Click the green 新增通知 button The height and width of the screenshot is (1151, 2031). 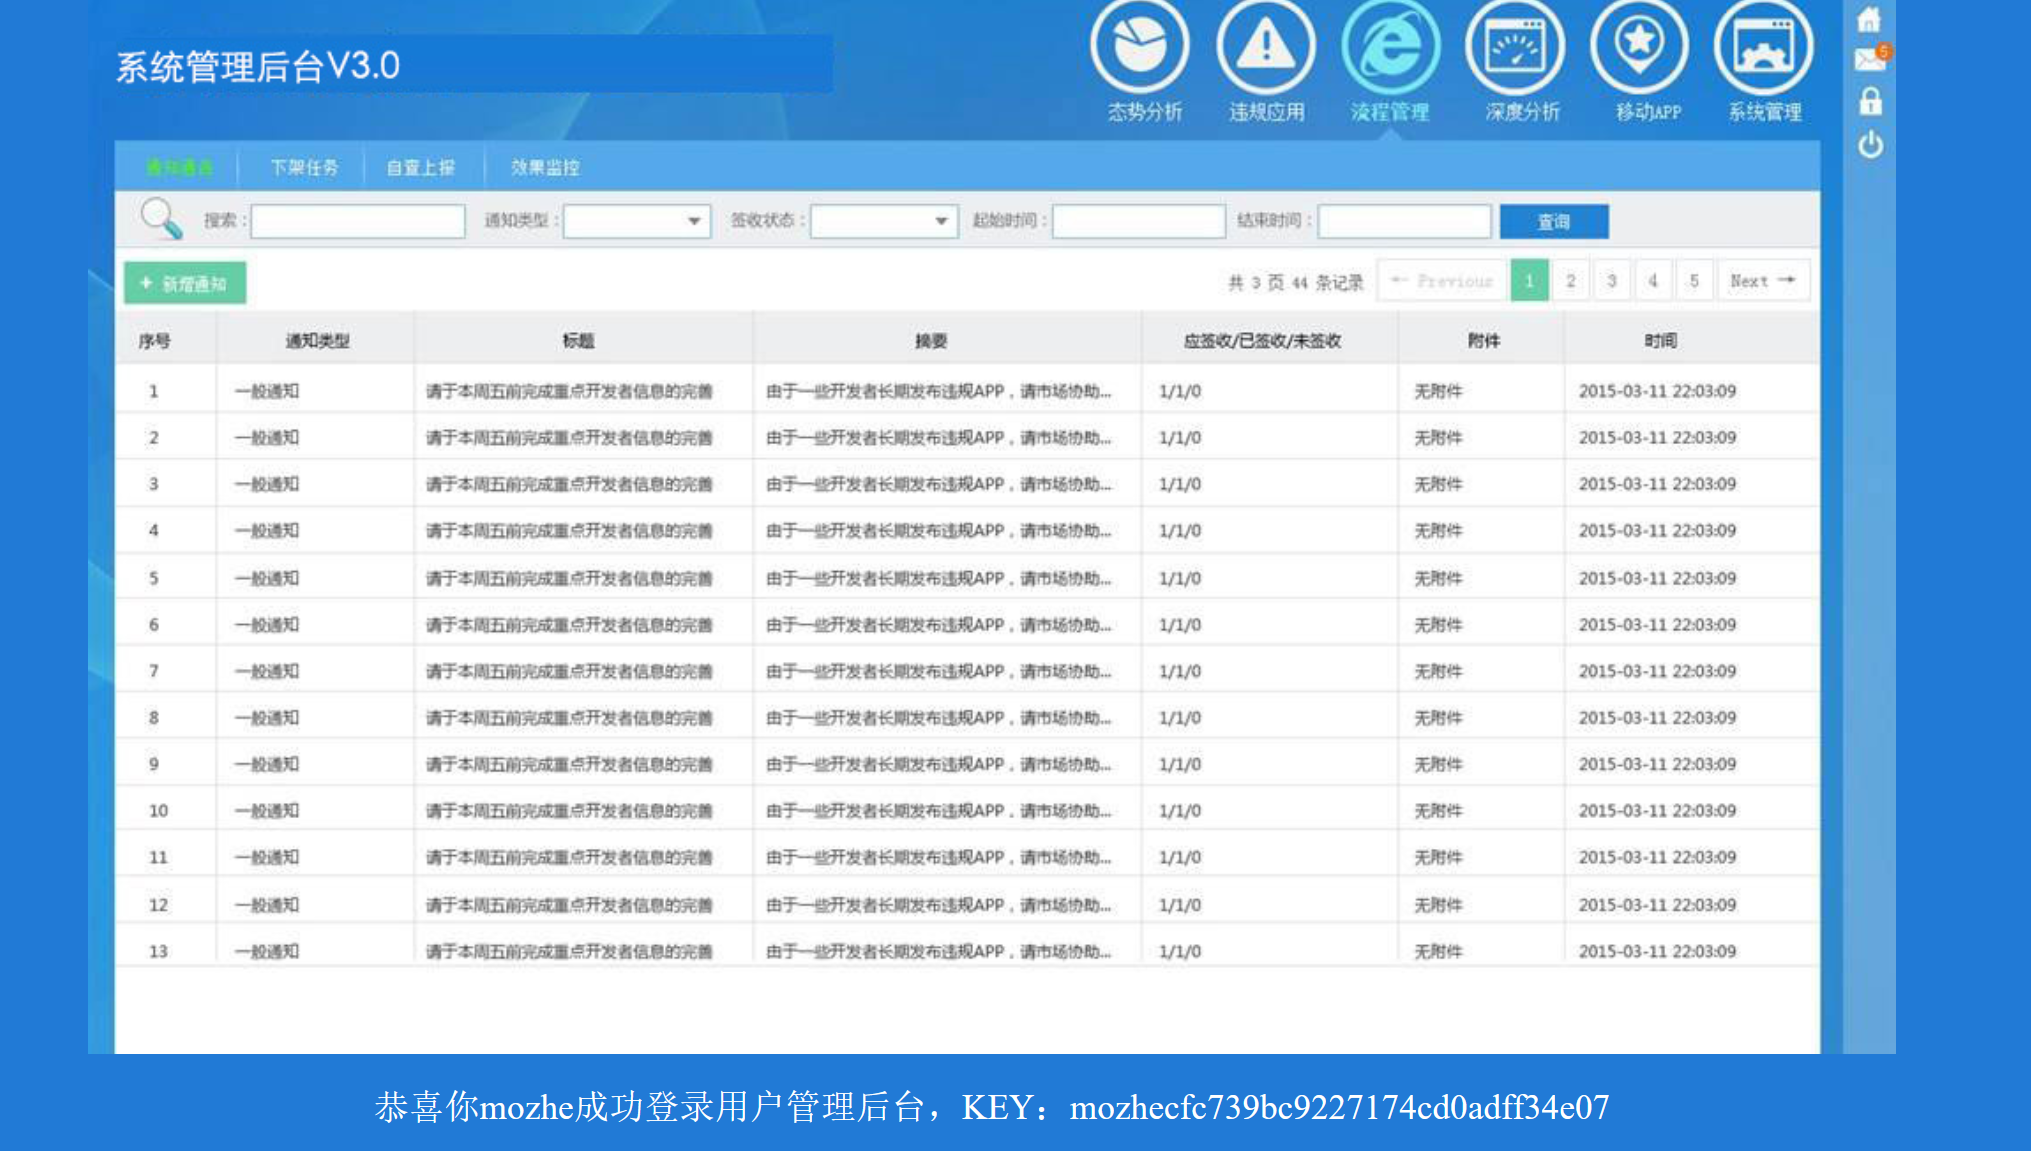pos(185,283)
